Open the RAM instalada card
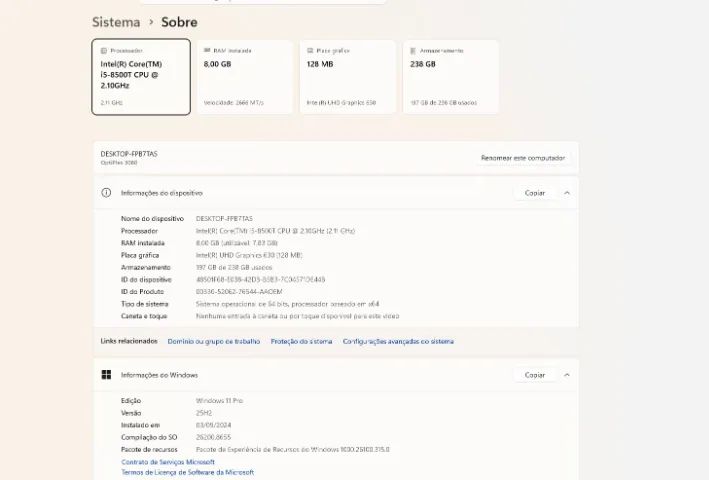 pos(245,77)
